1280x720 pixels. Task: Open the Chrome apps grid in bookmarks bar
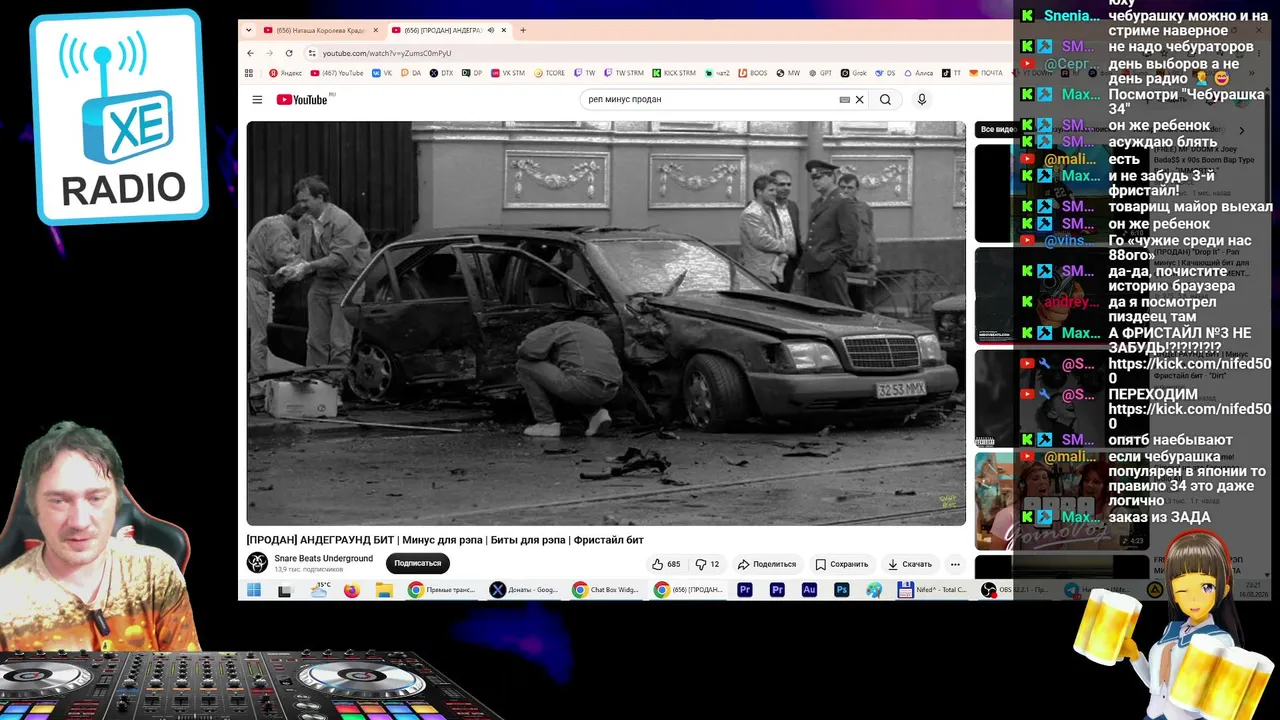[x=249, y=73]
